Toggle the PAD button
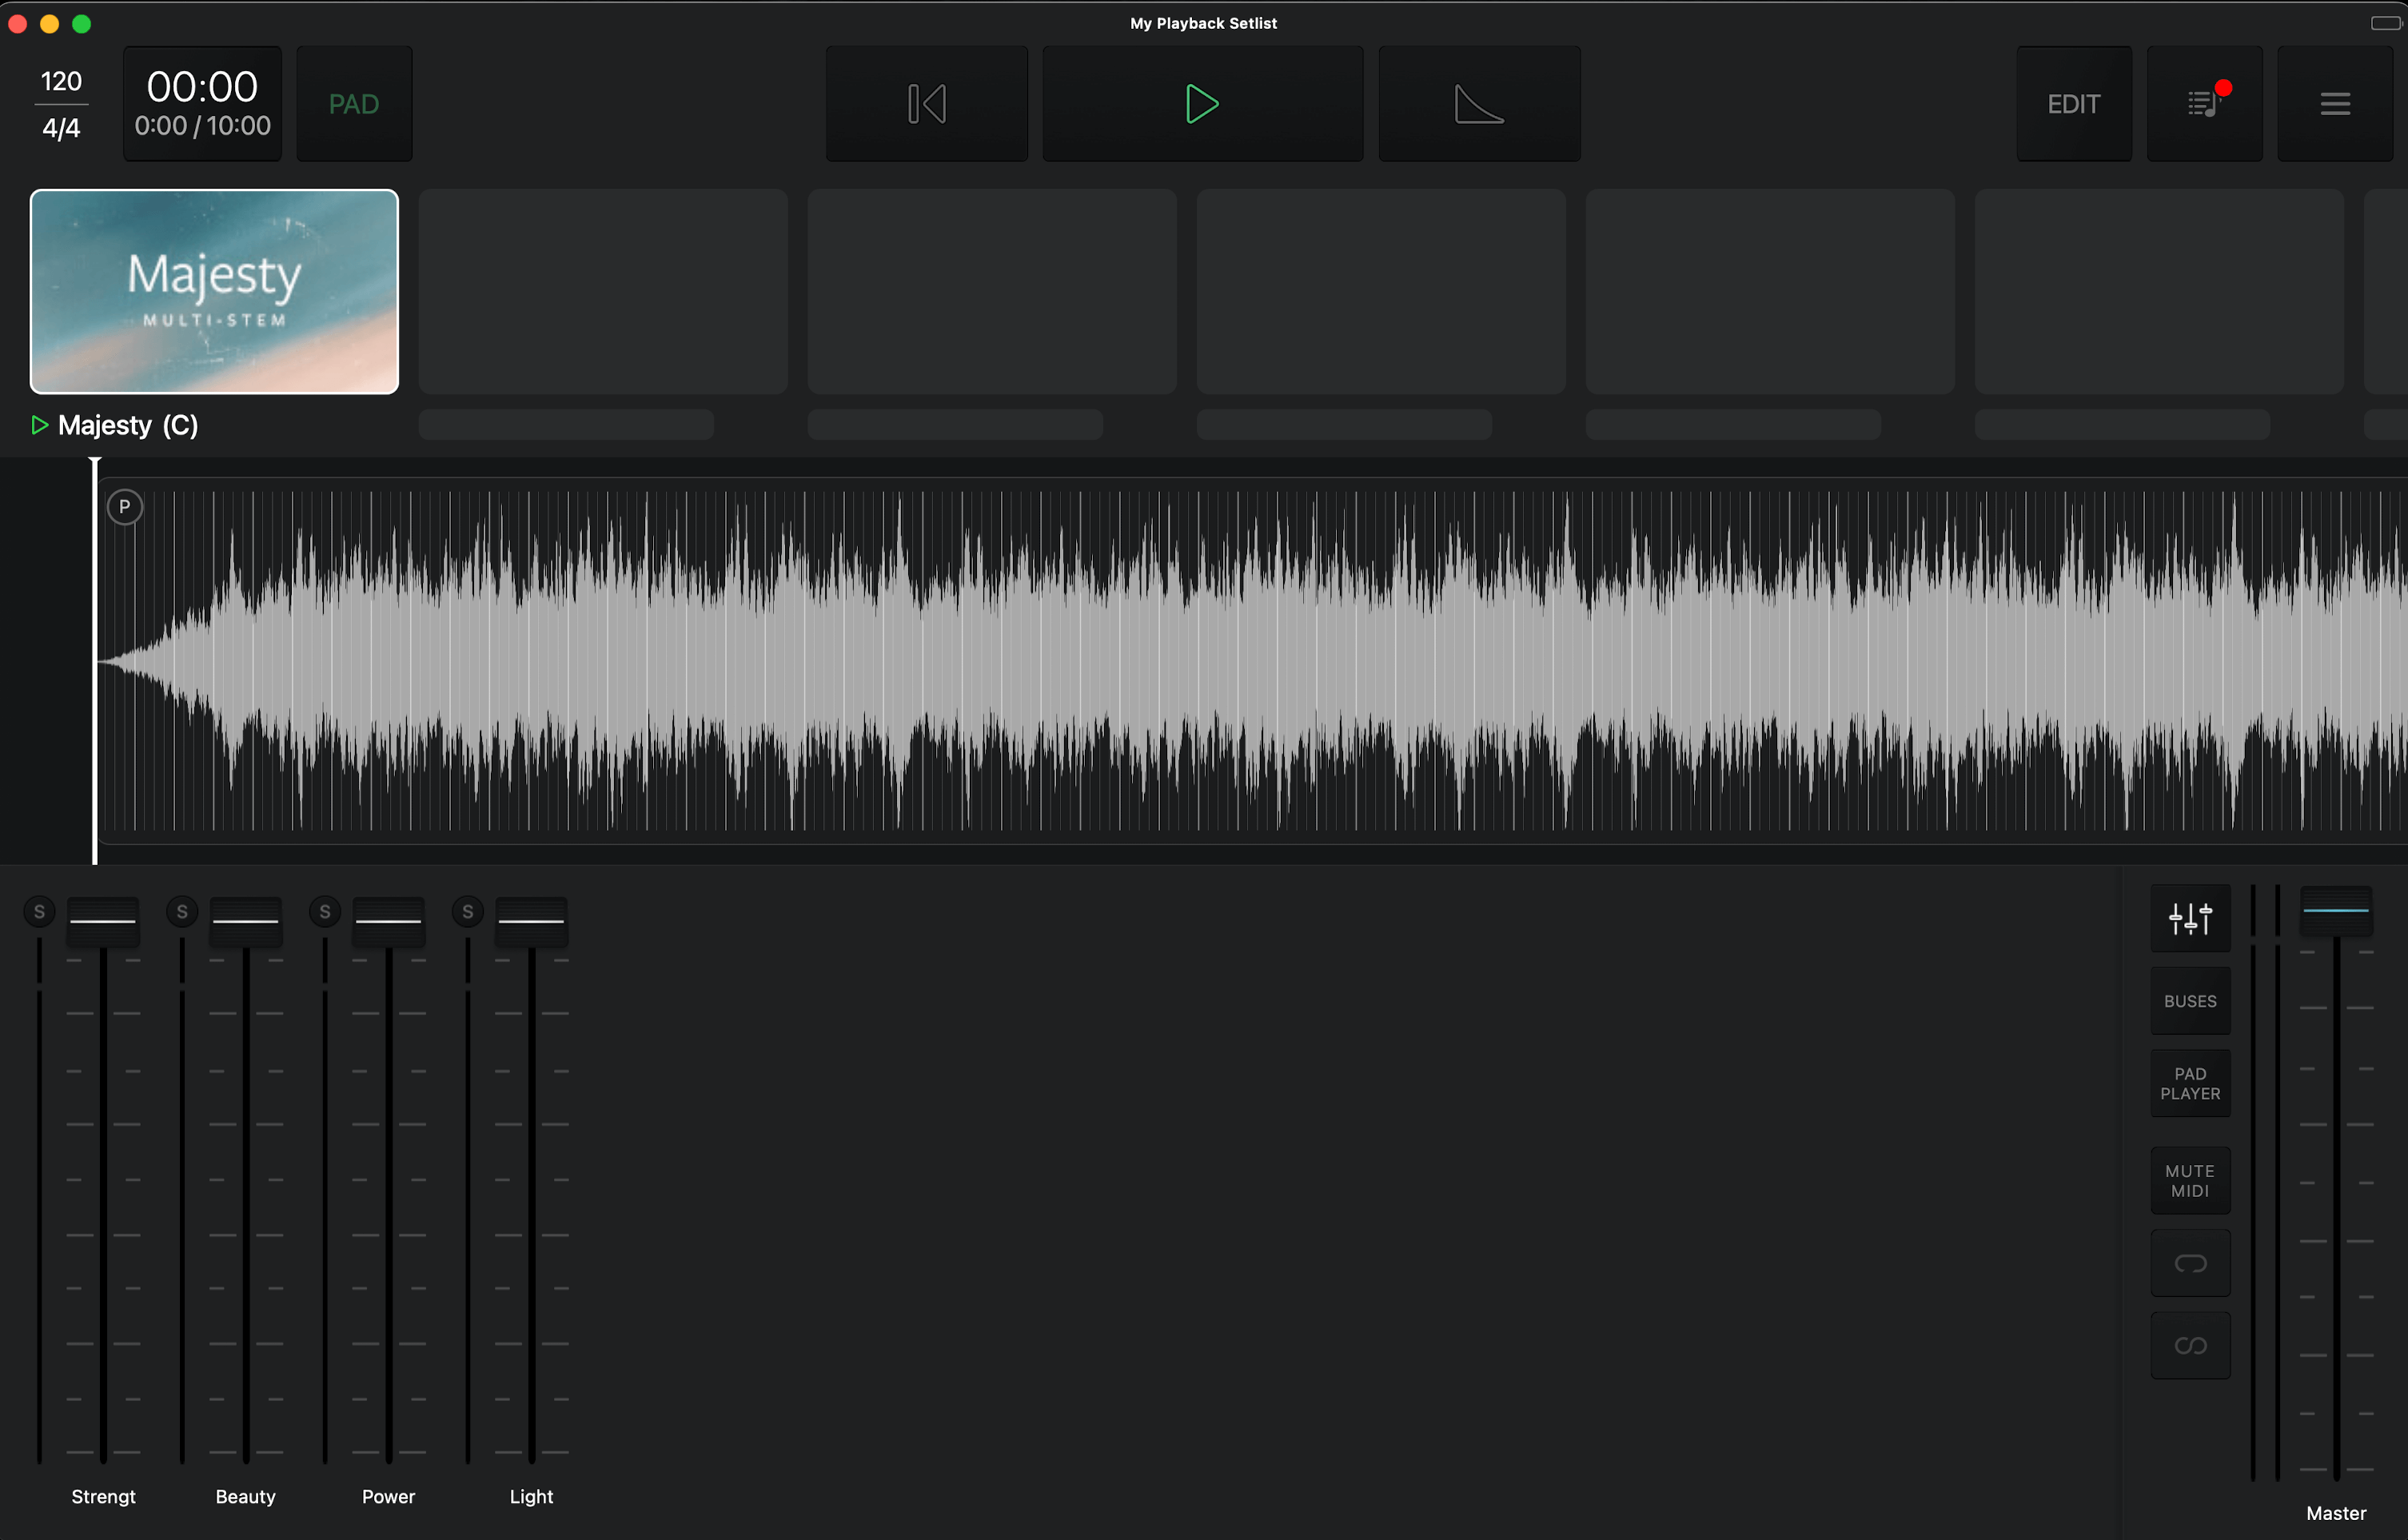The width and height of the screenshot is (2408, 1540). click(x=354, y=104)
